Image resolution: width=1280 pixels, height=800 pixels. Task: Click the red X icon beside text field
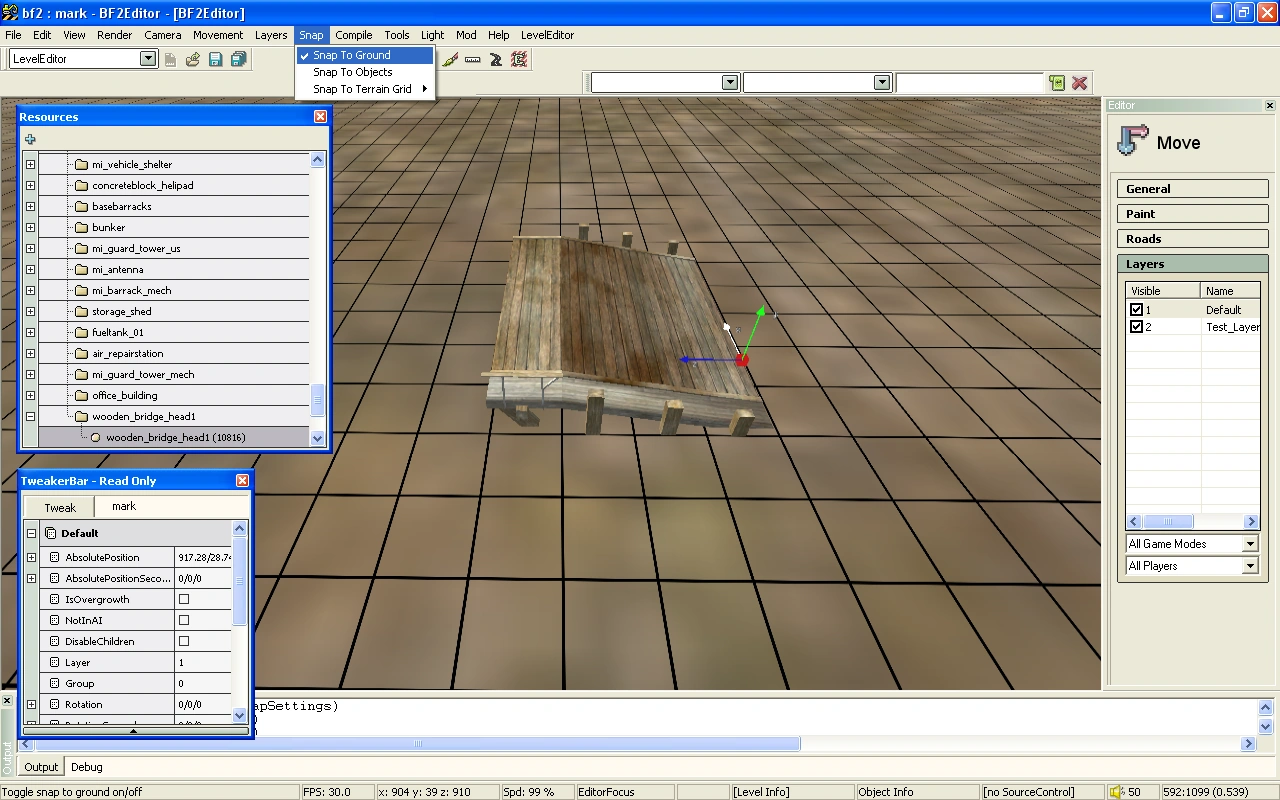[1080, 83]
